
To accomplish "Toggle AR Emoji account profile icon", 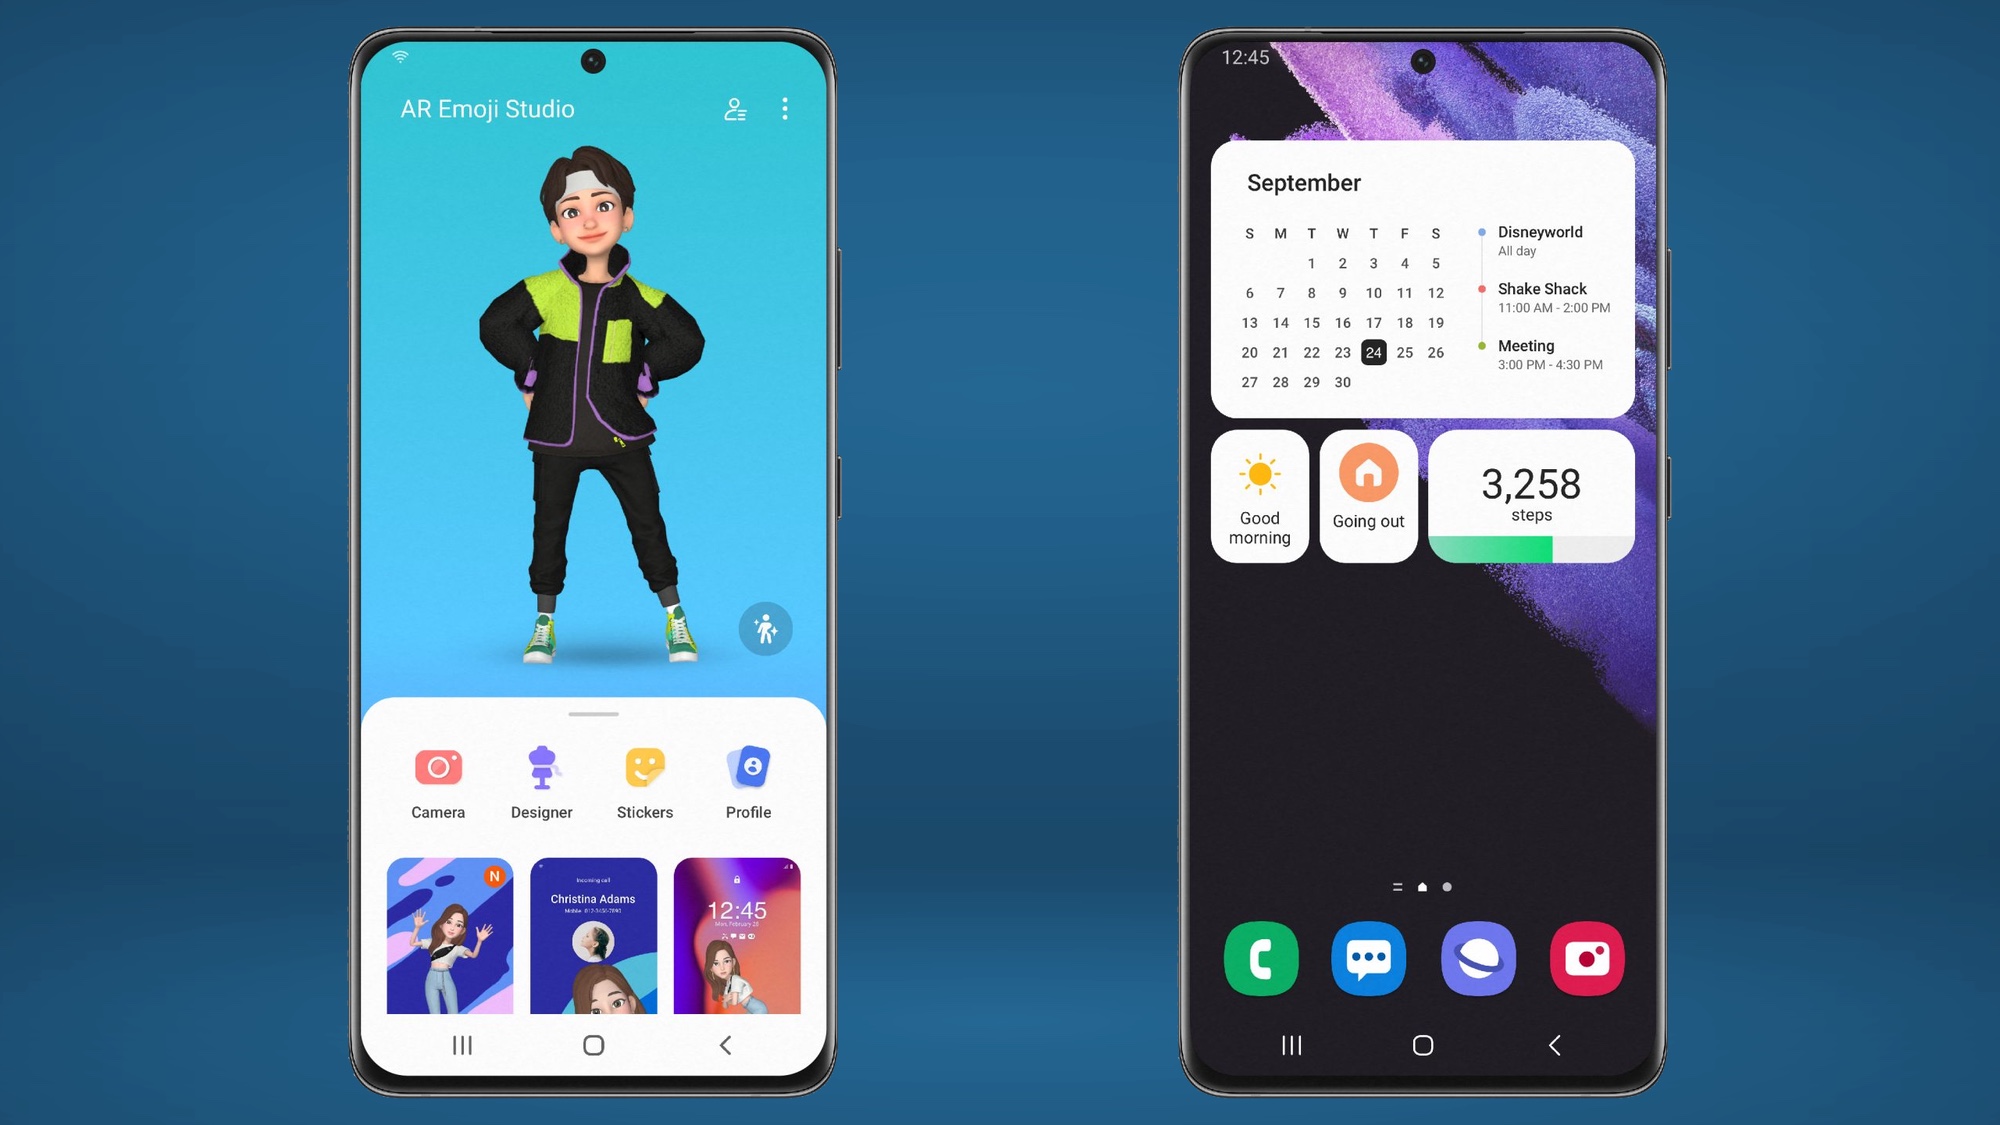I will coord(735,109).
